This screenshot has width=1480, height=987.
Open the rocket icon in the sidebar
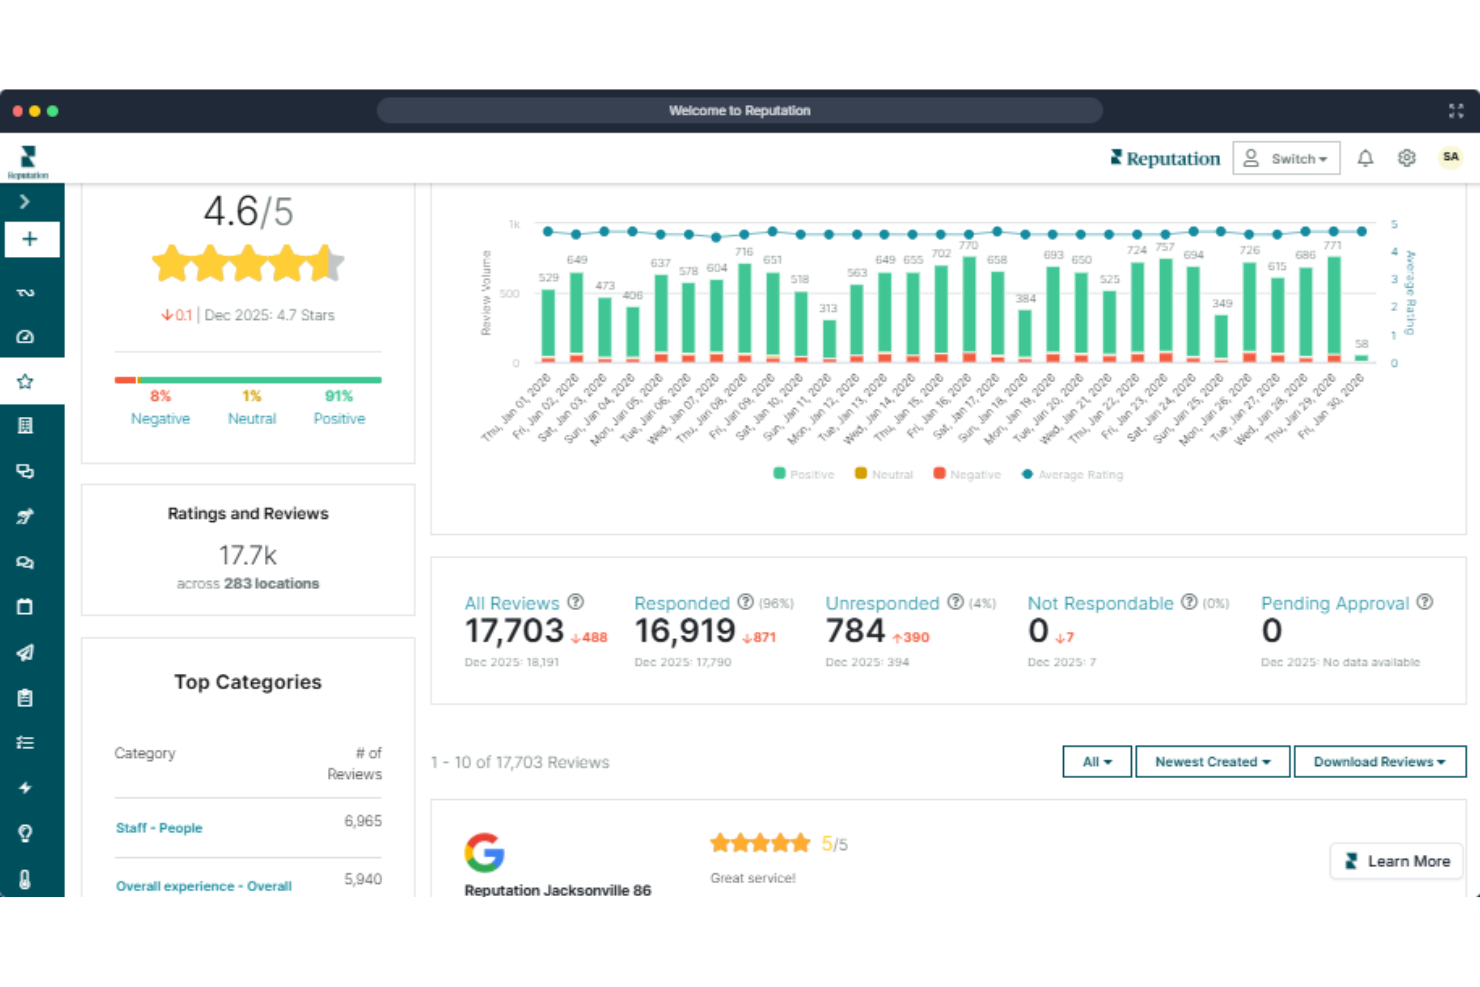click(26, 516)
